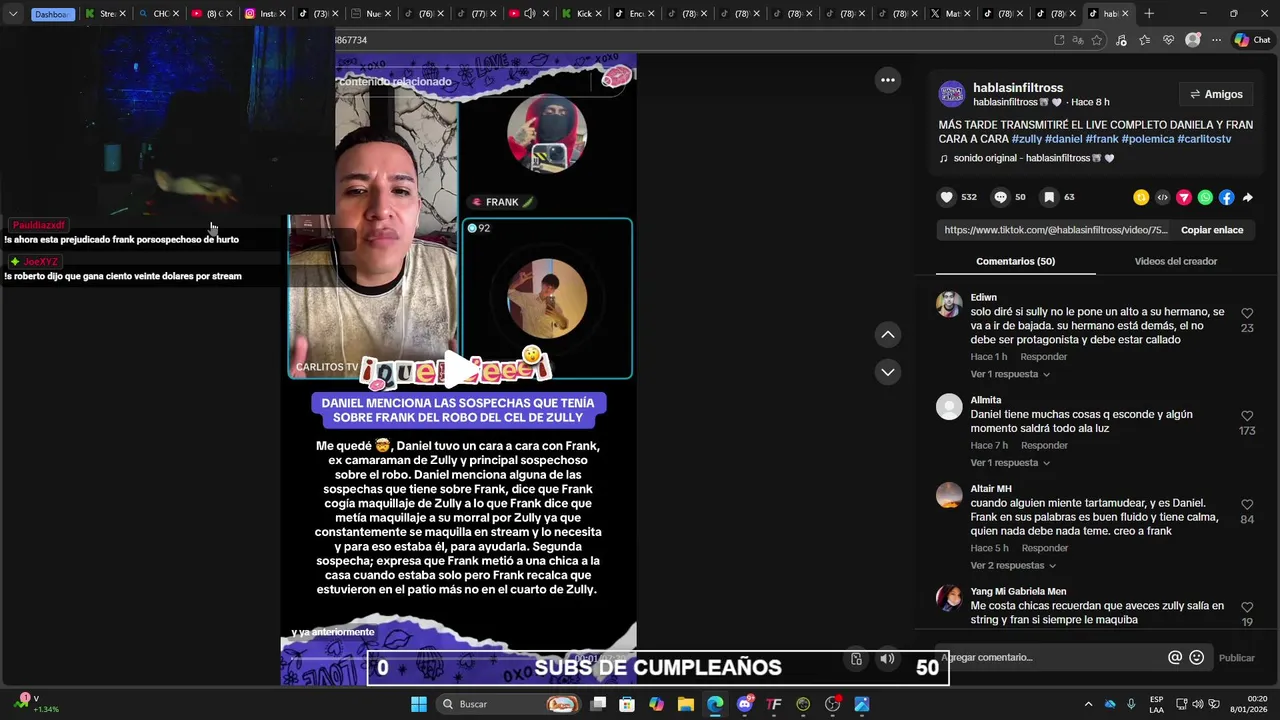Open the #polemica hashtag
Image resolution: width=1280 pixels, height=720 pixels.
click(x=1147, y=139)
